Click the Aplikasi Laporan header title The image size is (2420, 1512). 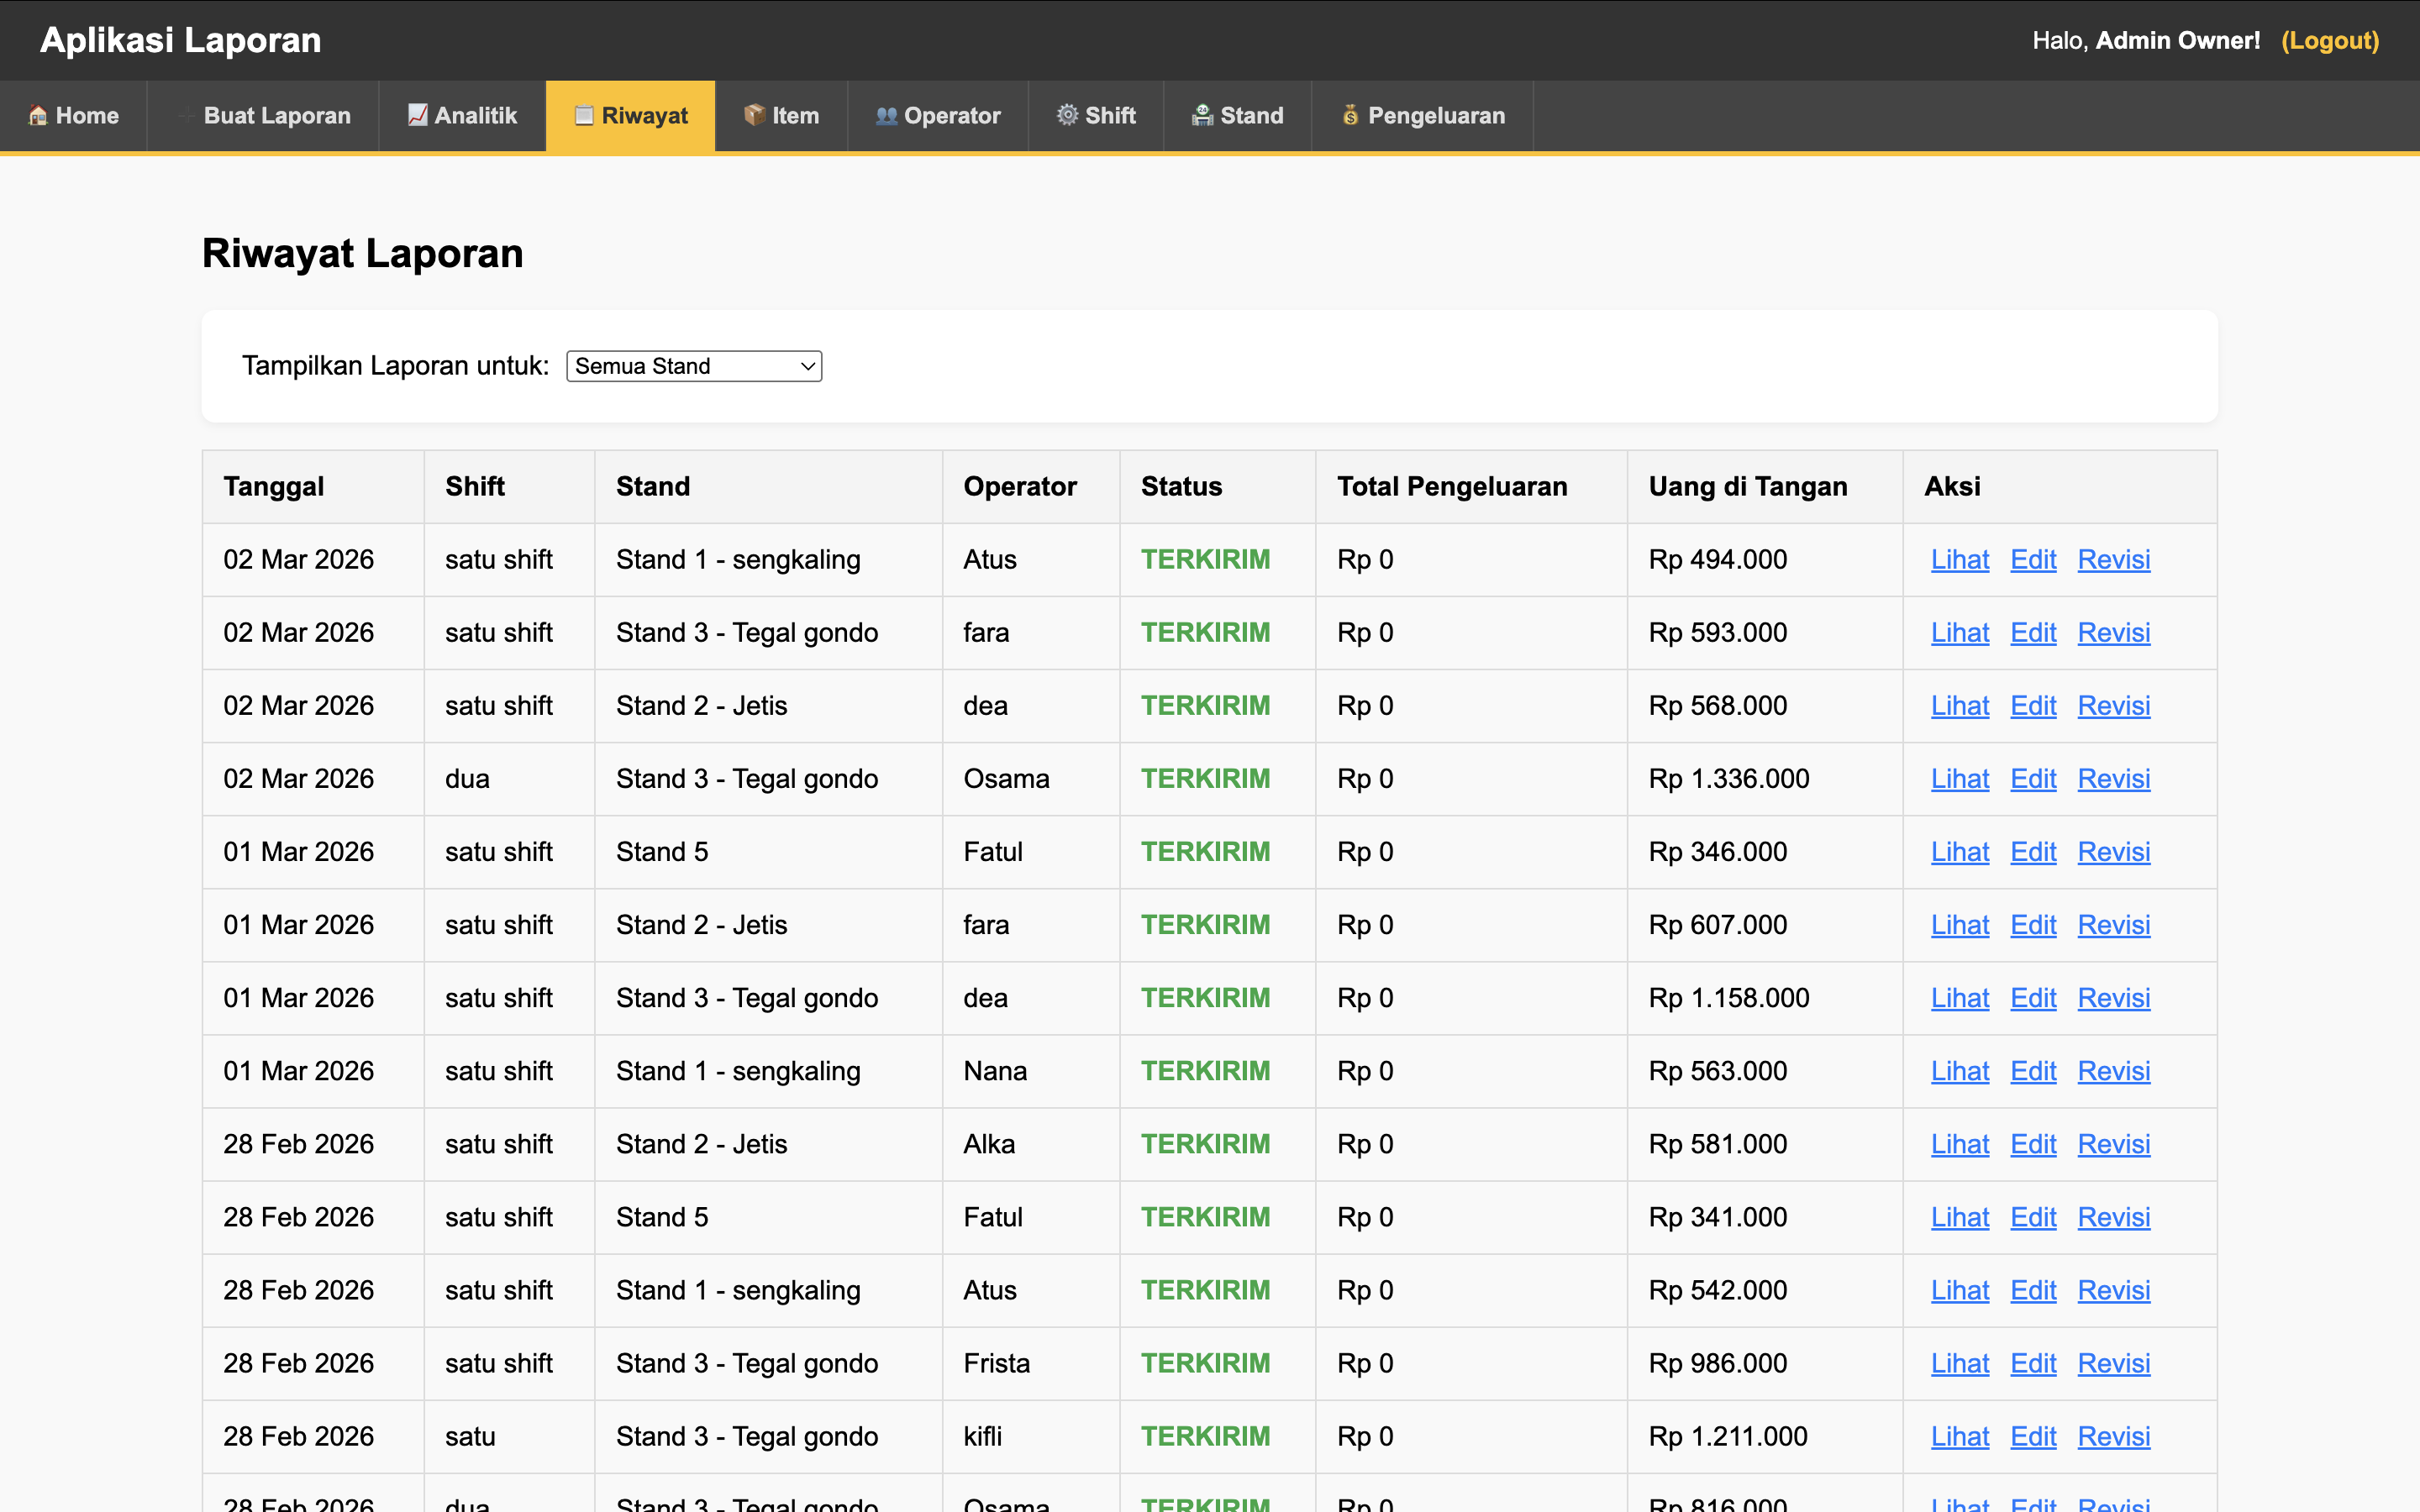[181, 41]
